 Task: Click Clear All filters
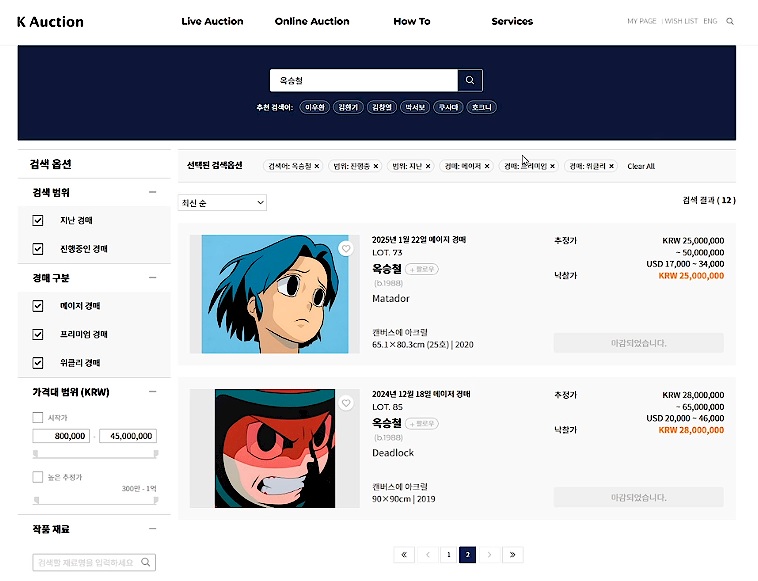(x=641, y=166)
